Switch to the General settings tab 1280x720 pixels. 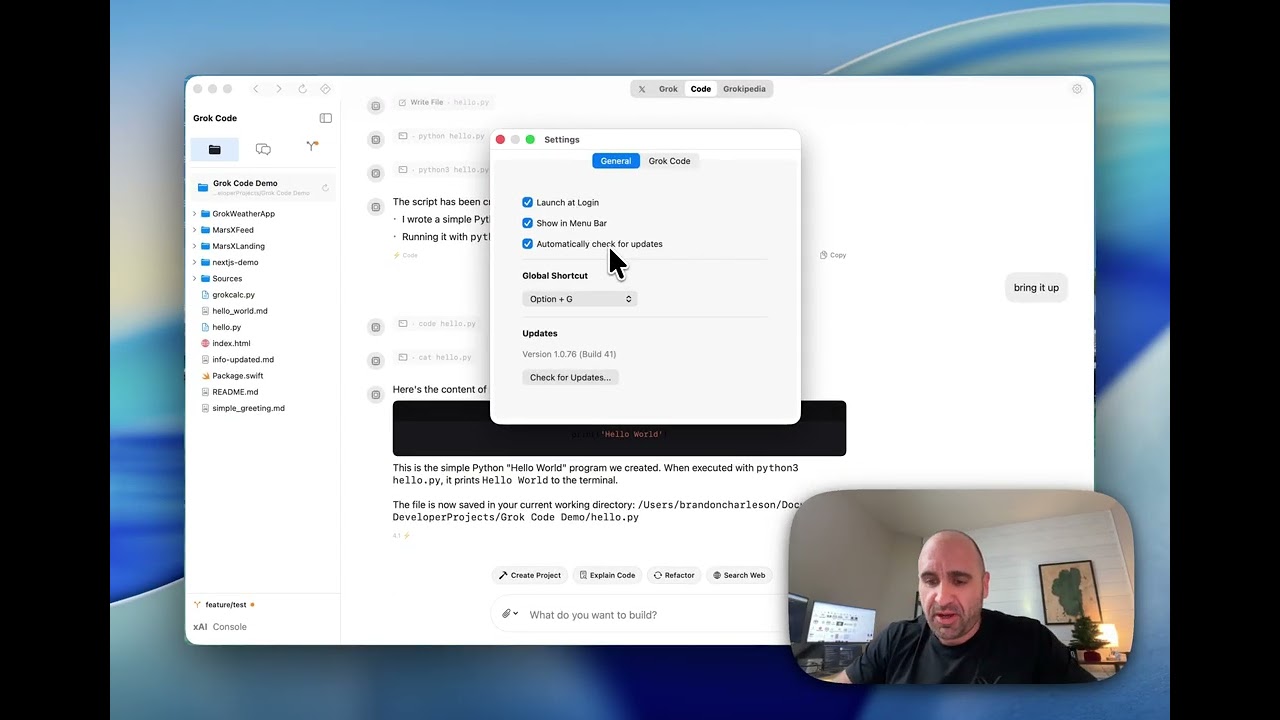616,161
